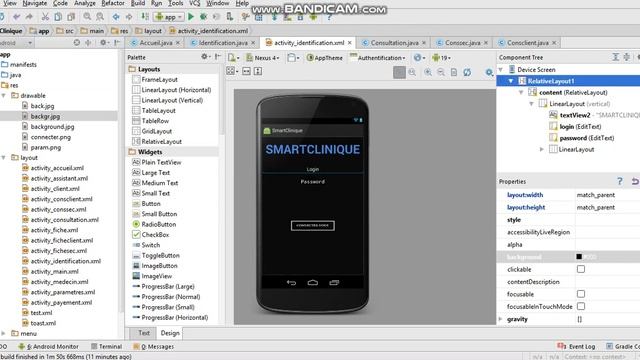The width and height of the screenshot is (640, 360).
Task: Switch to Consultation.java tab
Action: click(x=394, y=43)
